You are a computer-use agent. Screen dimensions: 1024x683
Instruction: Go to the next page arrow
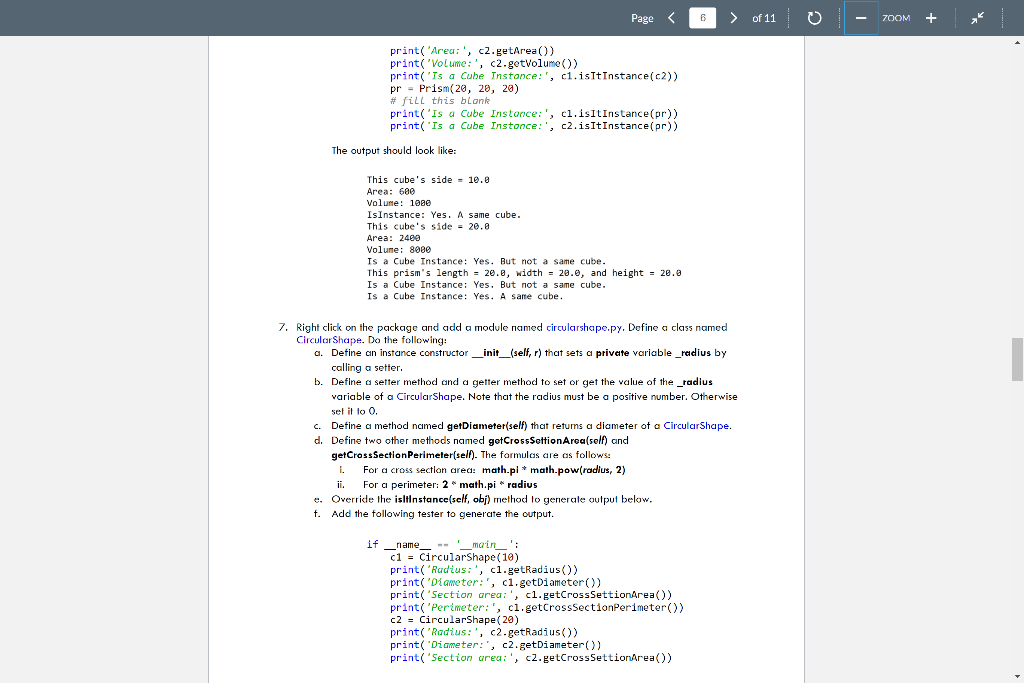pyautogui.click(x=733, y=18)
